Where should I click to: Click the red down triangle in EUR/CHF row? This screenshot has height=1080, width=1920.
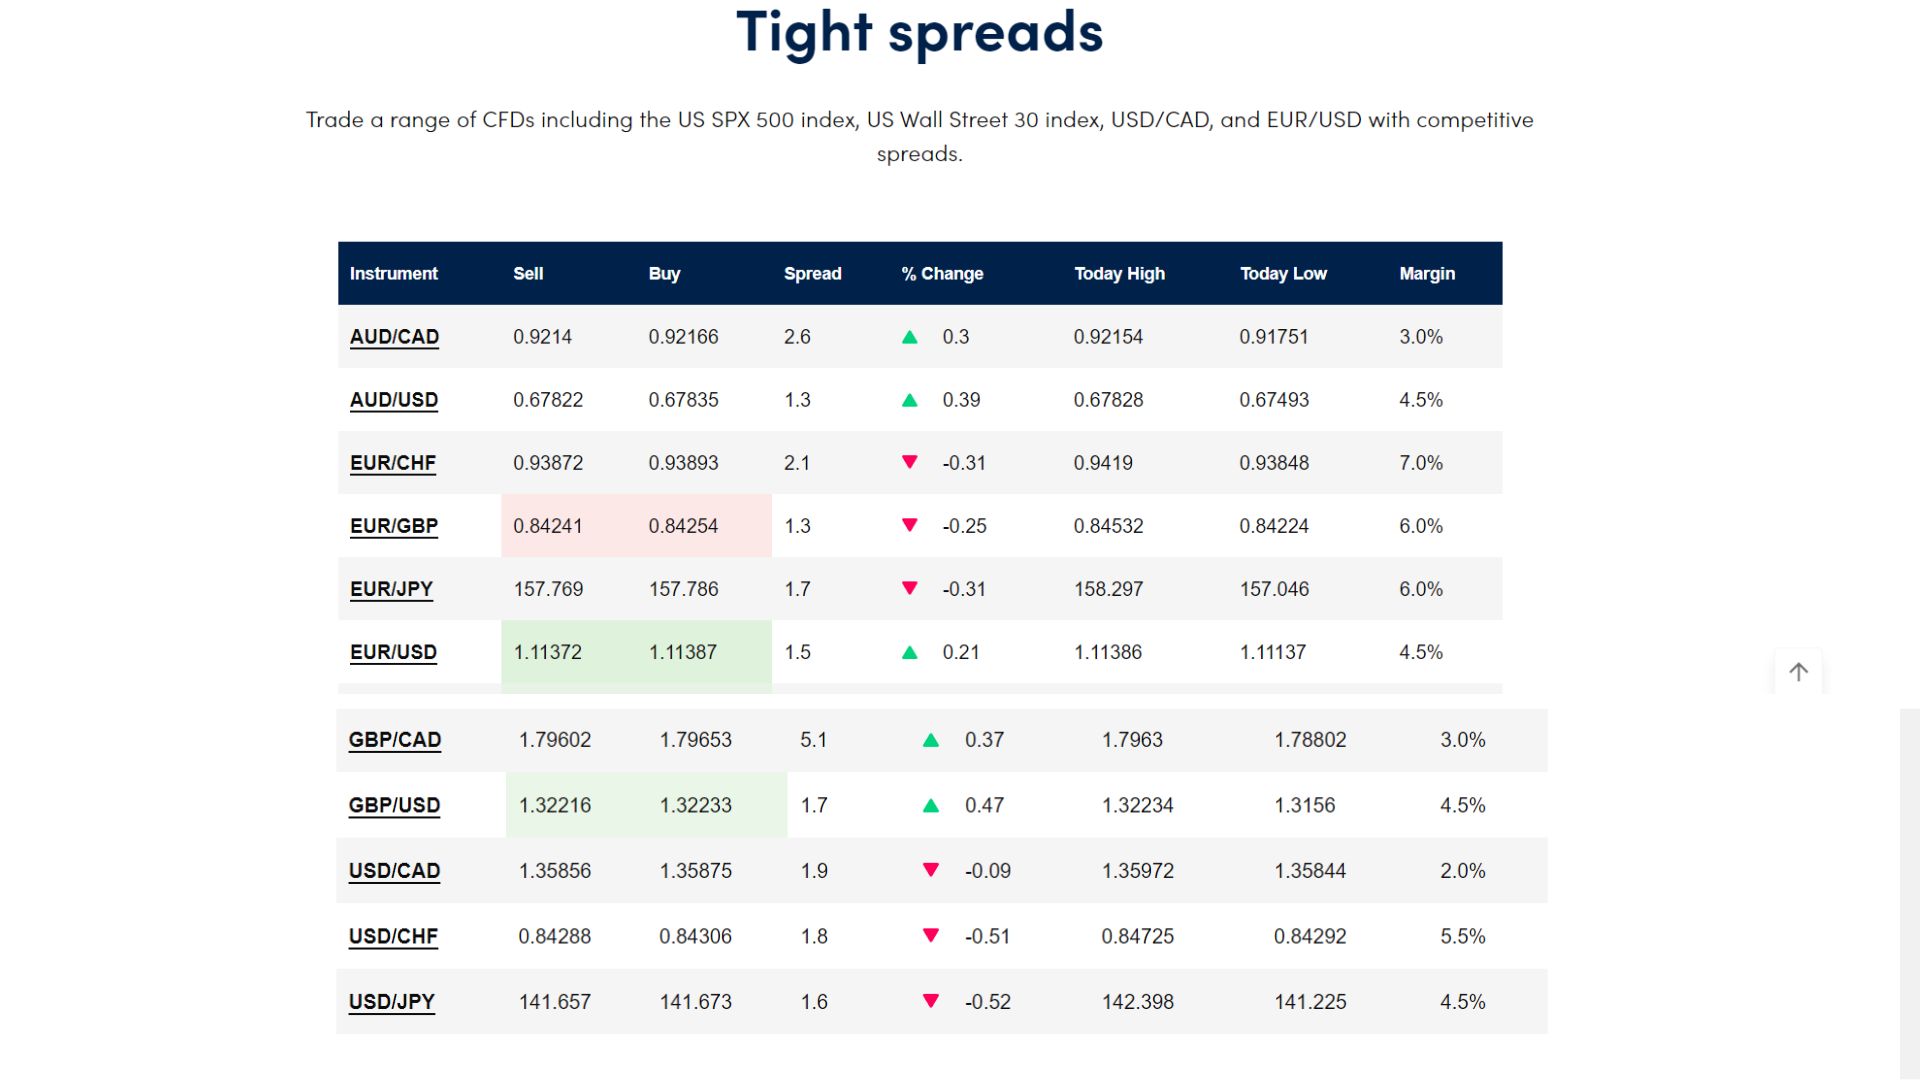[x=910, y=462]
